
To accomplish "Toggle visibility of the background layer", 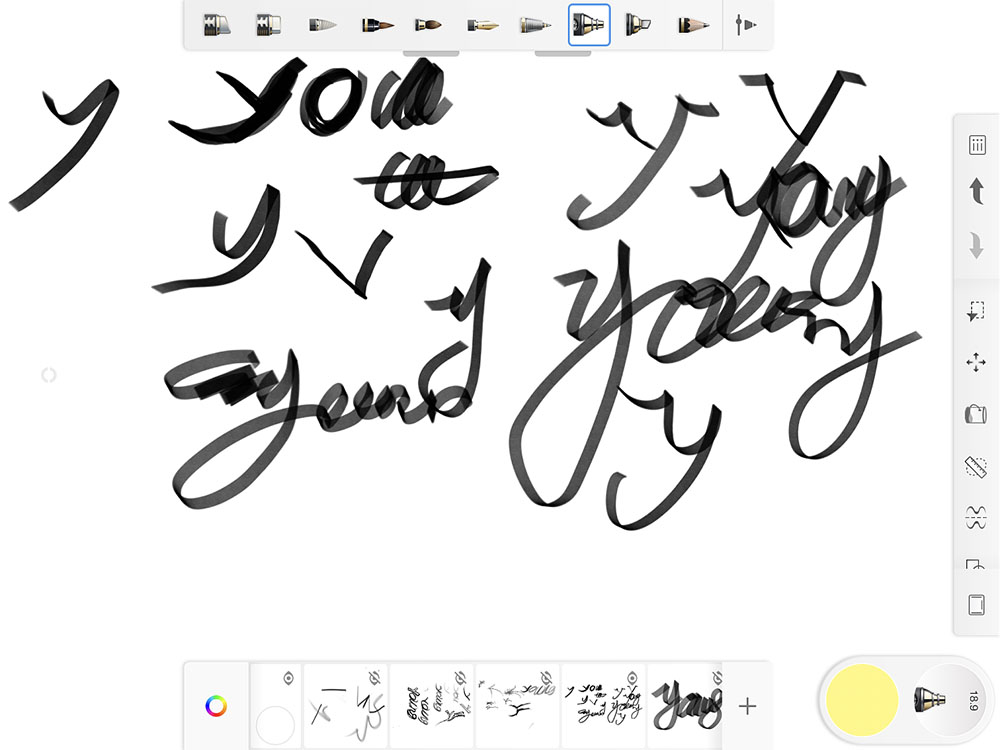I will coord(288,678).
